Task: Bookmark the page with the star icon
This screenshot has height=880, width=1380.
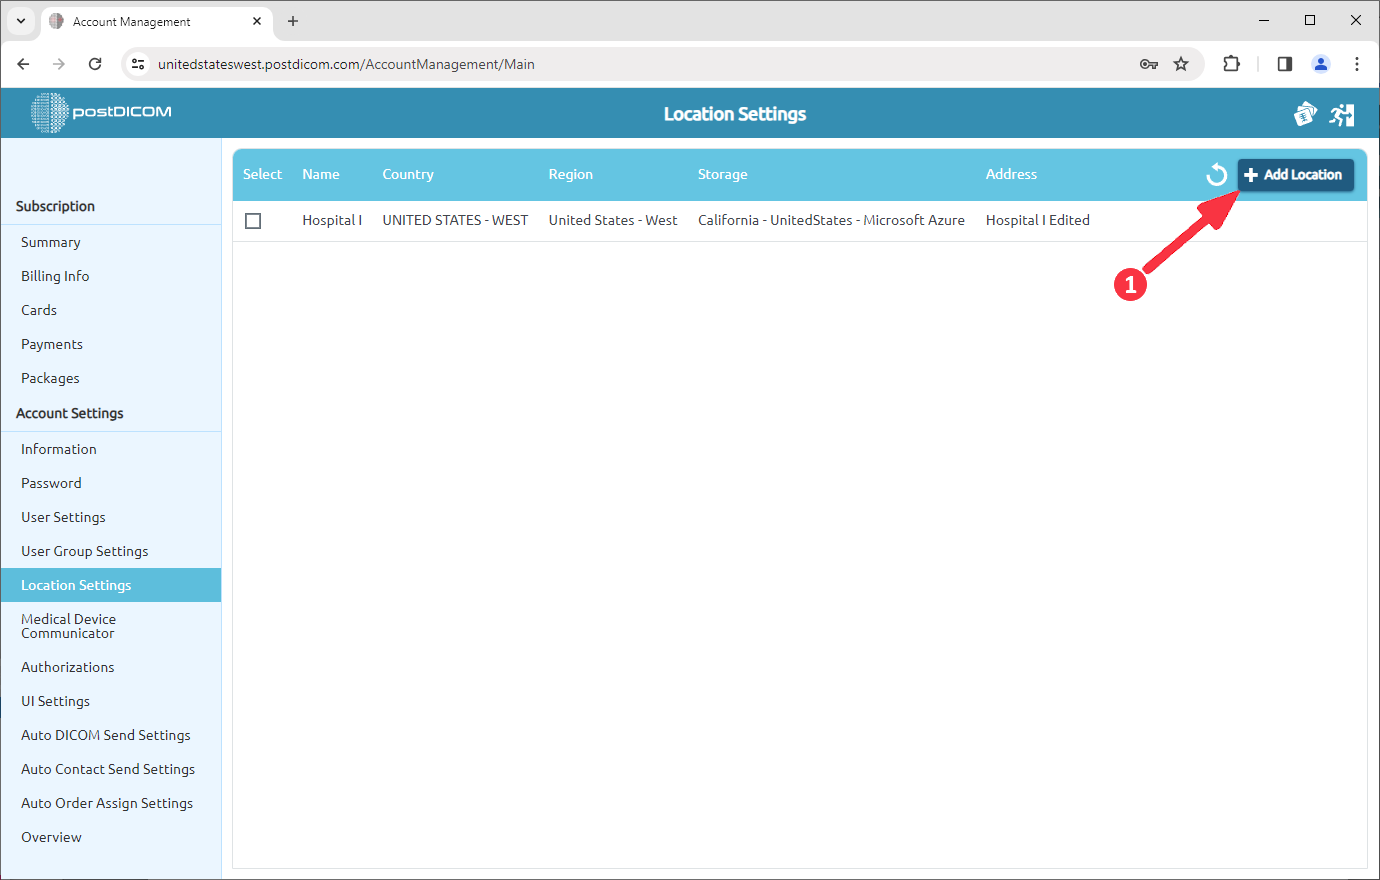Action: [x=1182, y=63]
